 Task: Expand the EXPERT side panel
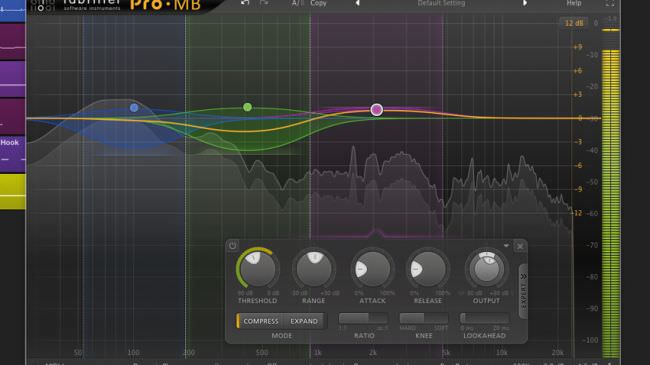[523, 291]
